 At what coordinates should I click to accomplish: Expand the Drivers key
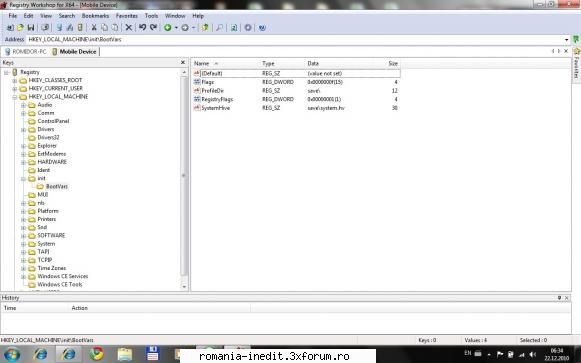pos(23,129)
